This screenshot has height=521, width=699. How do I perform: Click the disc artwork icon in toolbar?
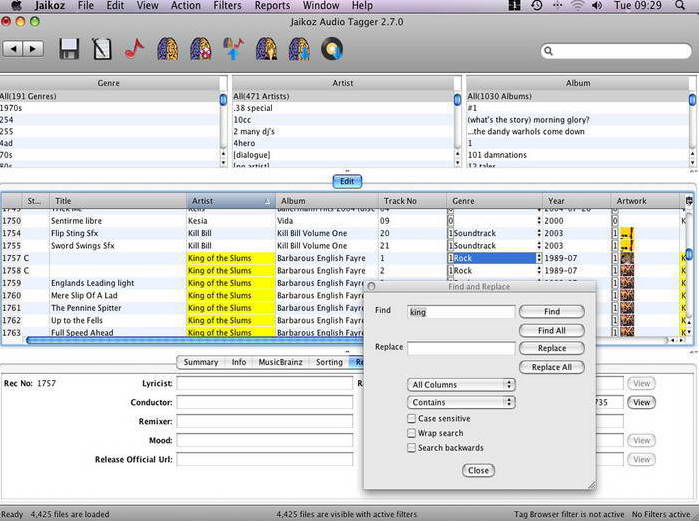pyautogui.click(x=332, y=49)
